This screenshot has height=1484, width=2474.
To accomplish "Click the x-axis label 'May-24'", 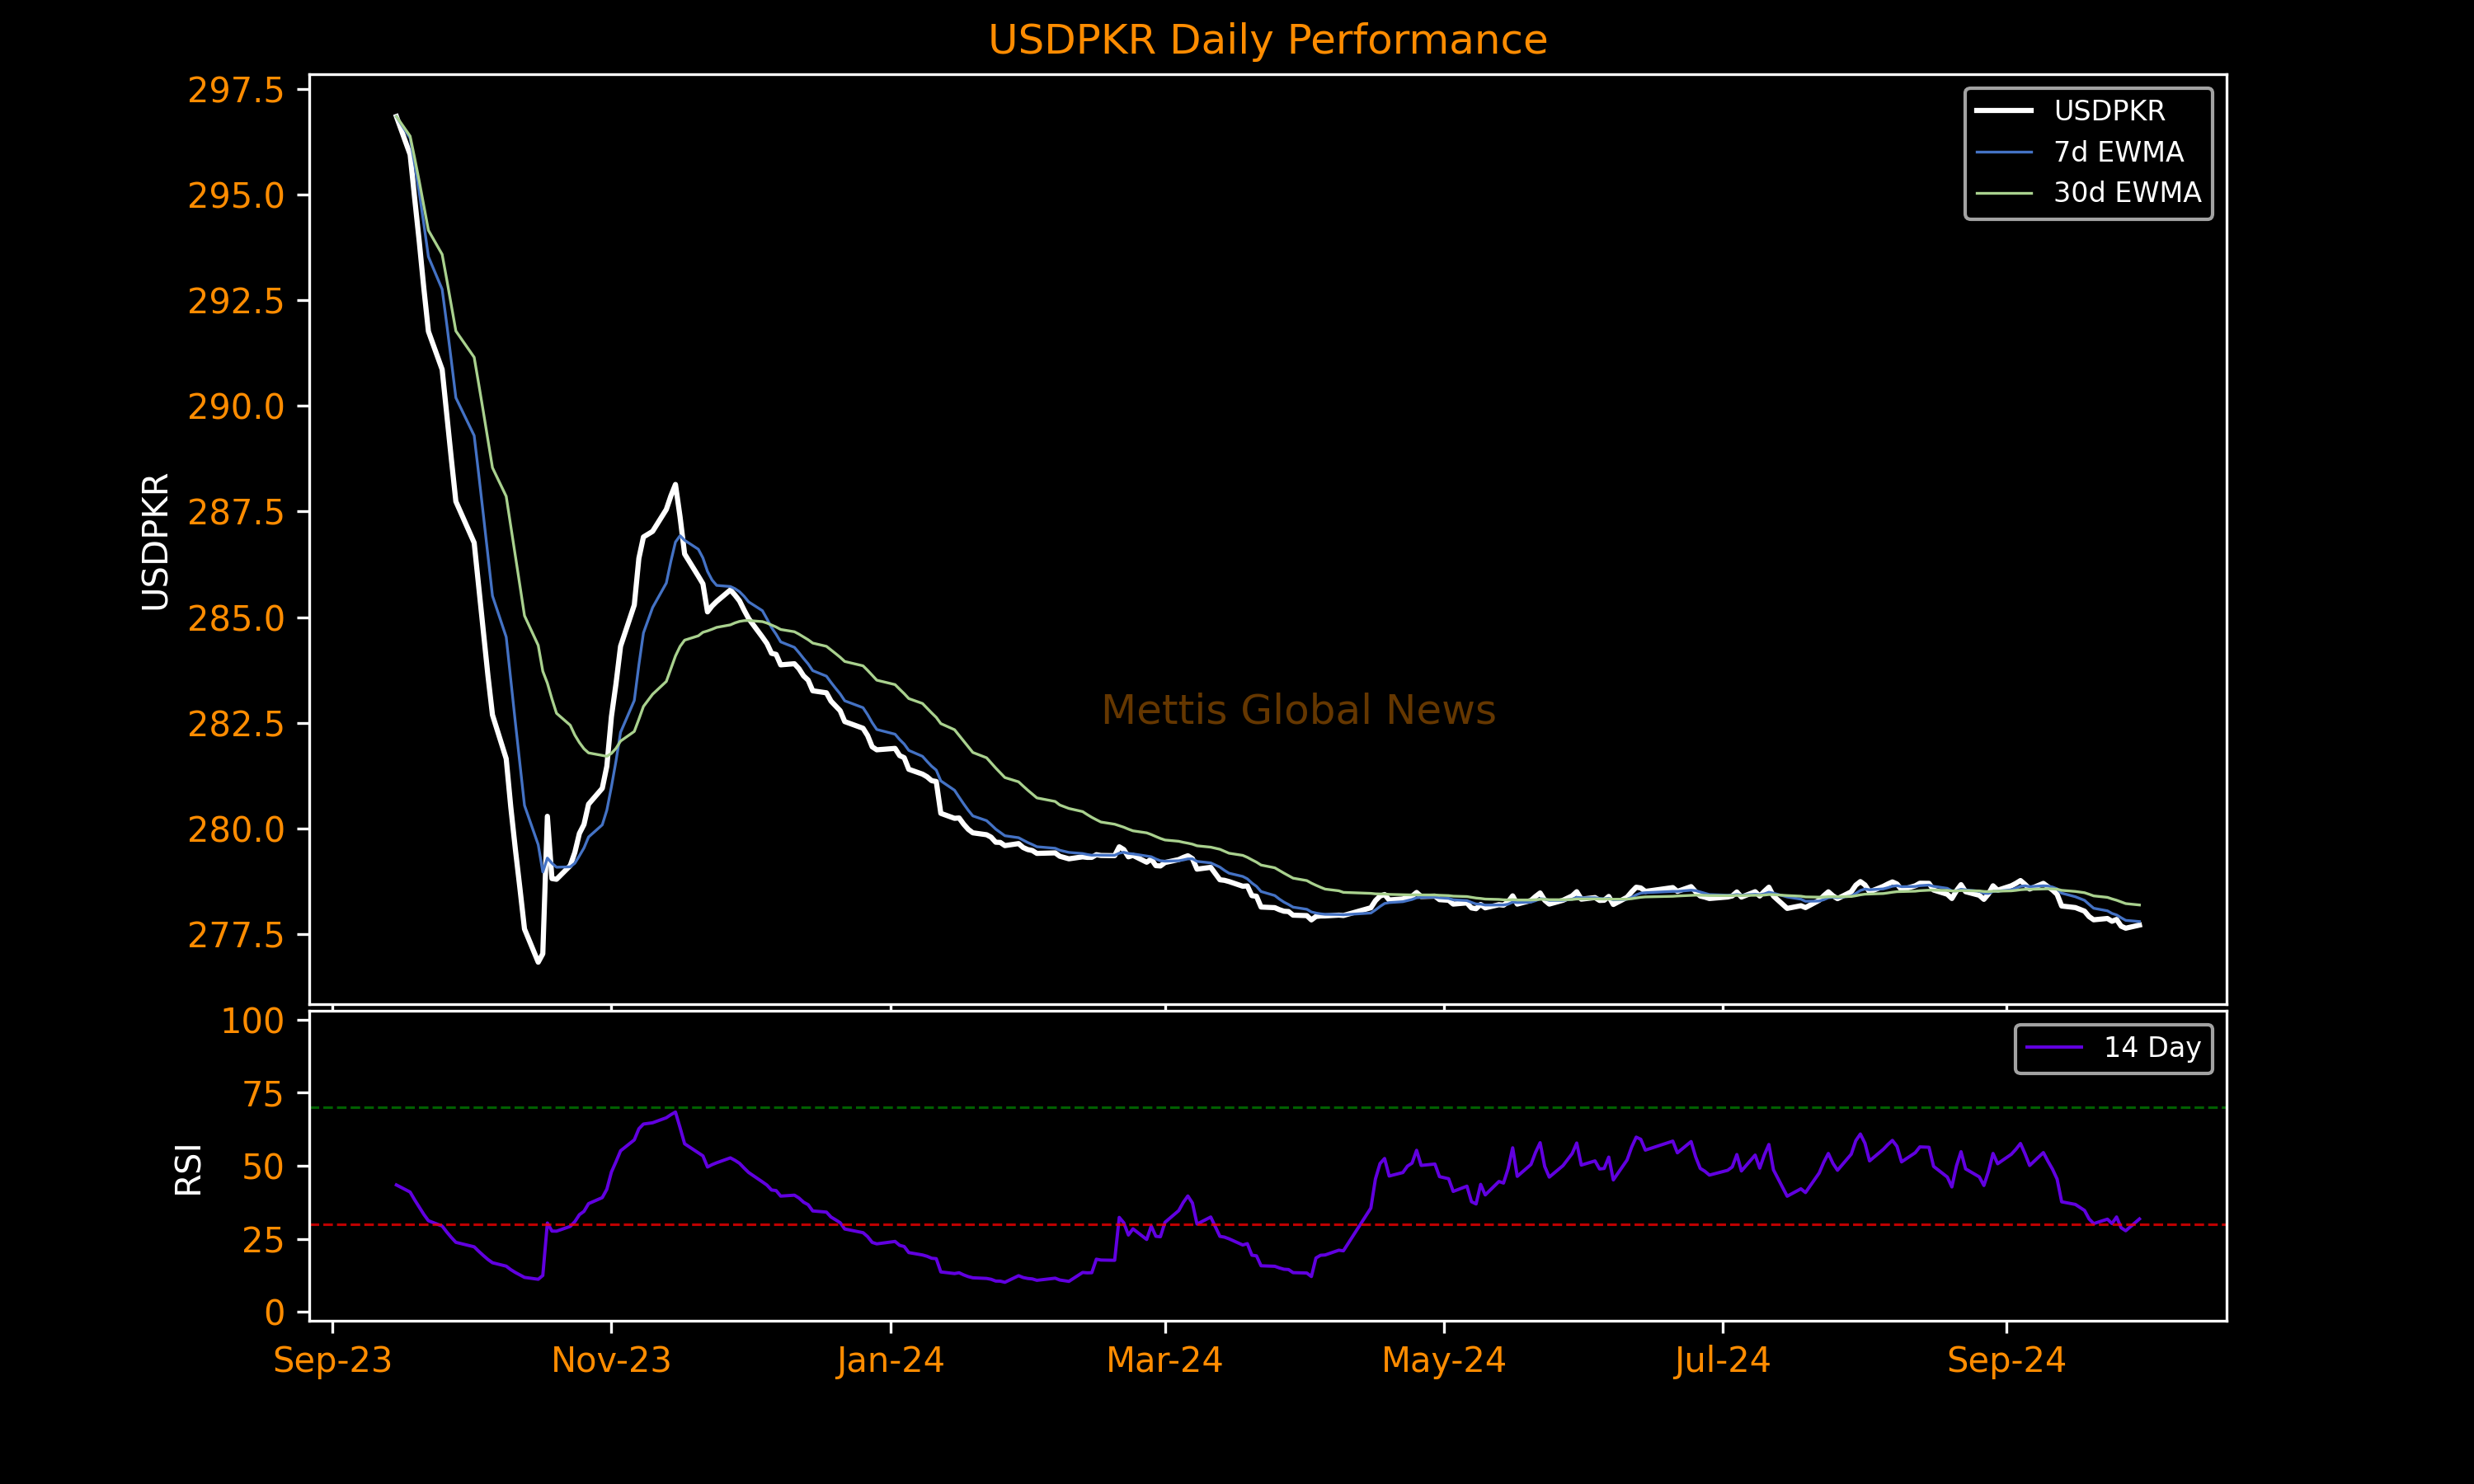I will [x=1444, y=1360].
